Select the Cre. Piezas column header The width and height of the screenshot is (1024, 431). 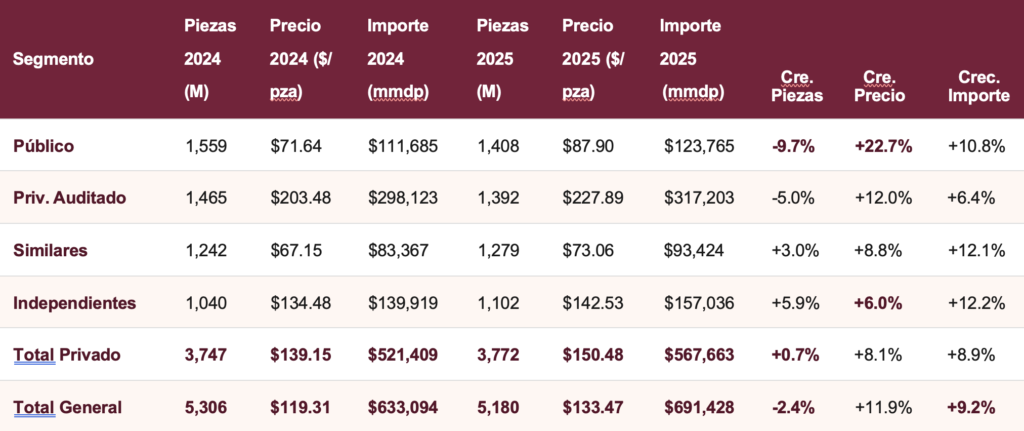(x=795, y=86)
